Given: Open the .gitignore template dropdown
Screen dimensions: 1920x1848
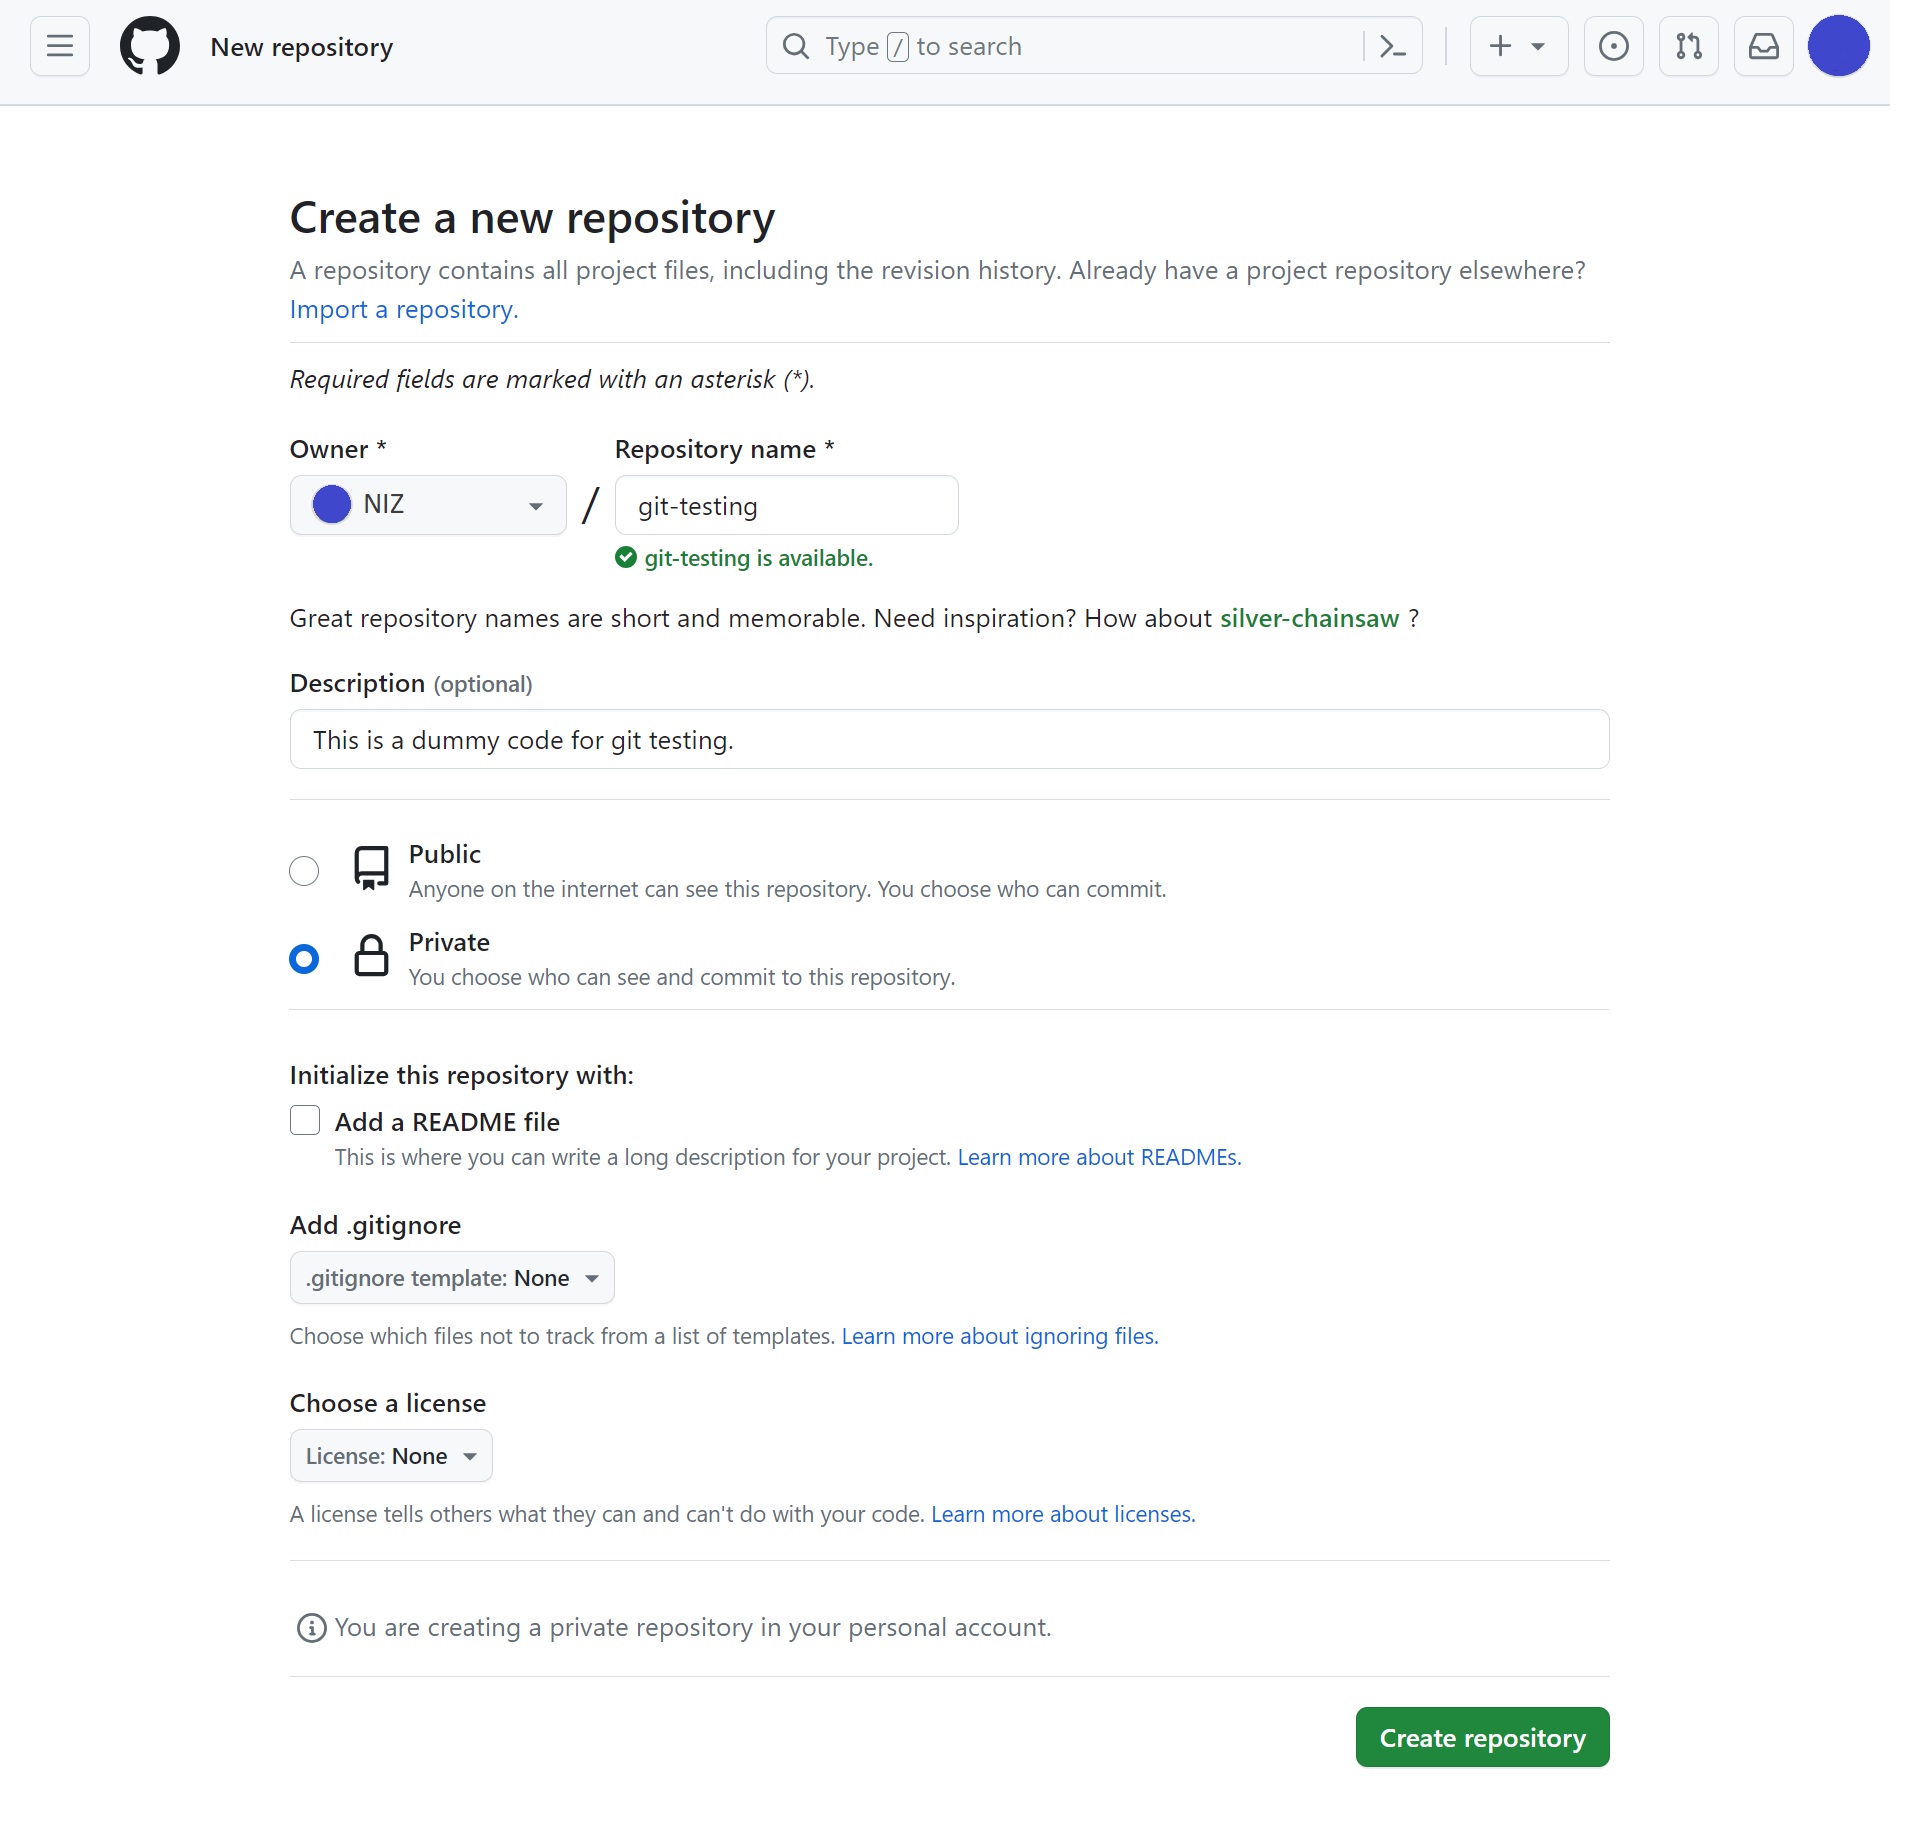Looking at the screenshot, I should [x=451, y=1277].
